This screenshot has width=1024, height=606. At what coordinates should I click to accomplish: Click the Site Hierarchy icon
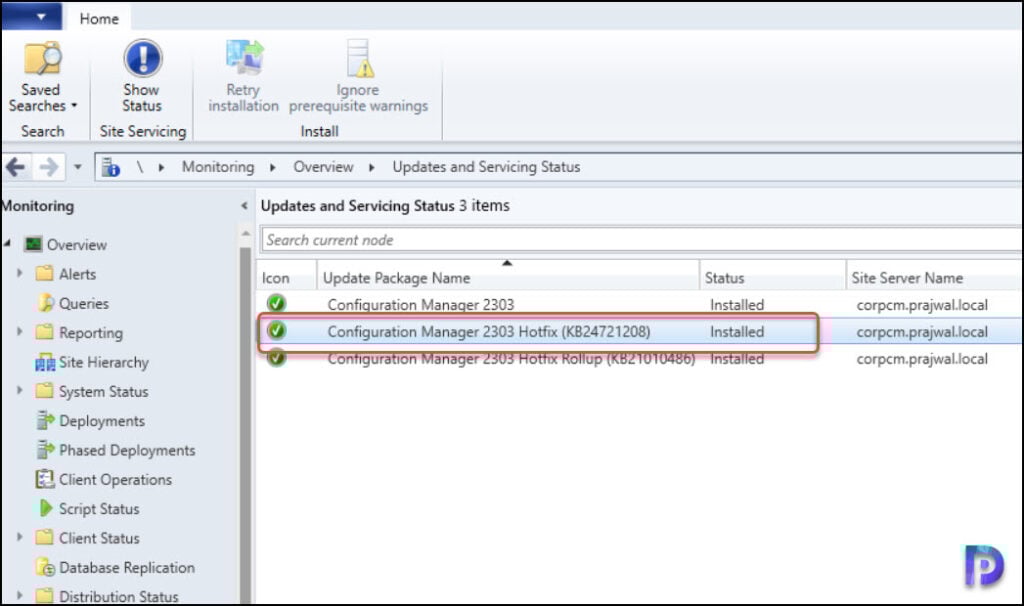[45, 362]
